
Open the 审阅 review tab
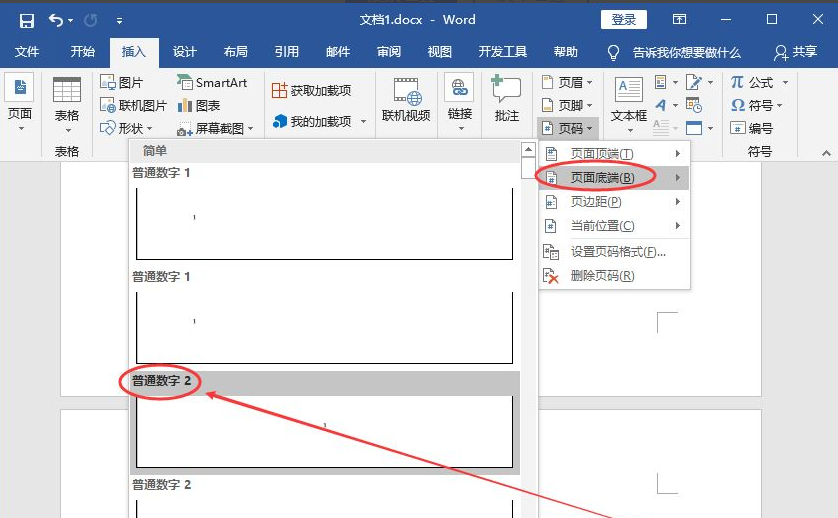(389, 52)
